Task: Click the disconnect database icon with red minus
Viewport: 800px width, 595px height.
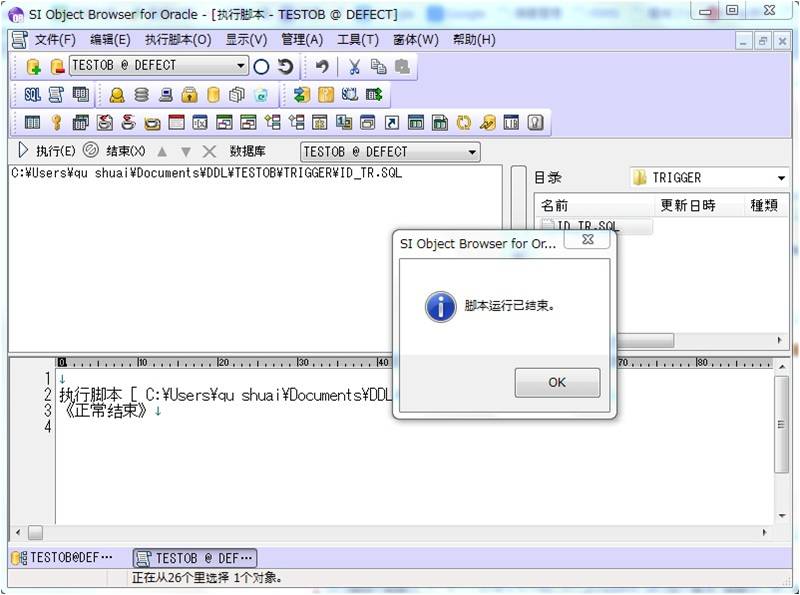Action: [57, 66]
